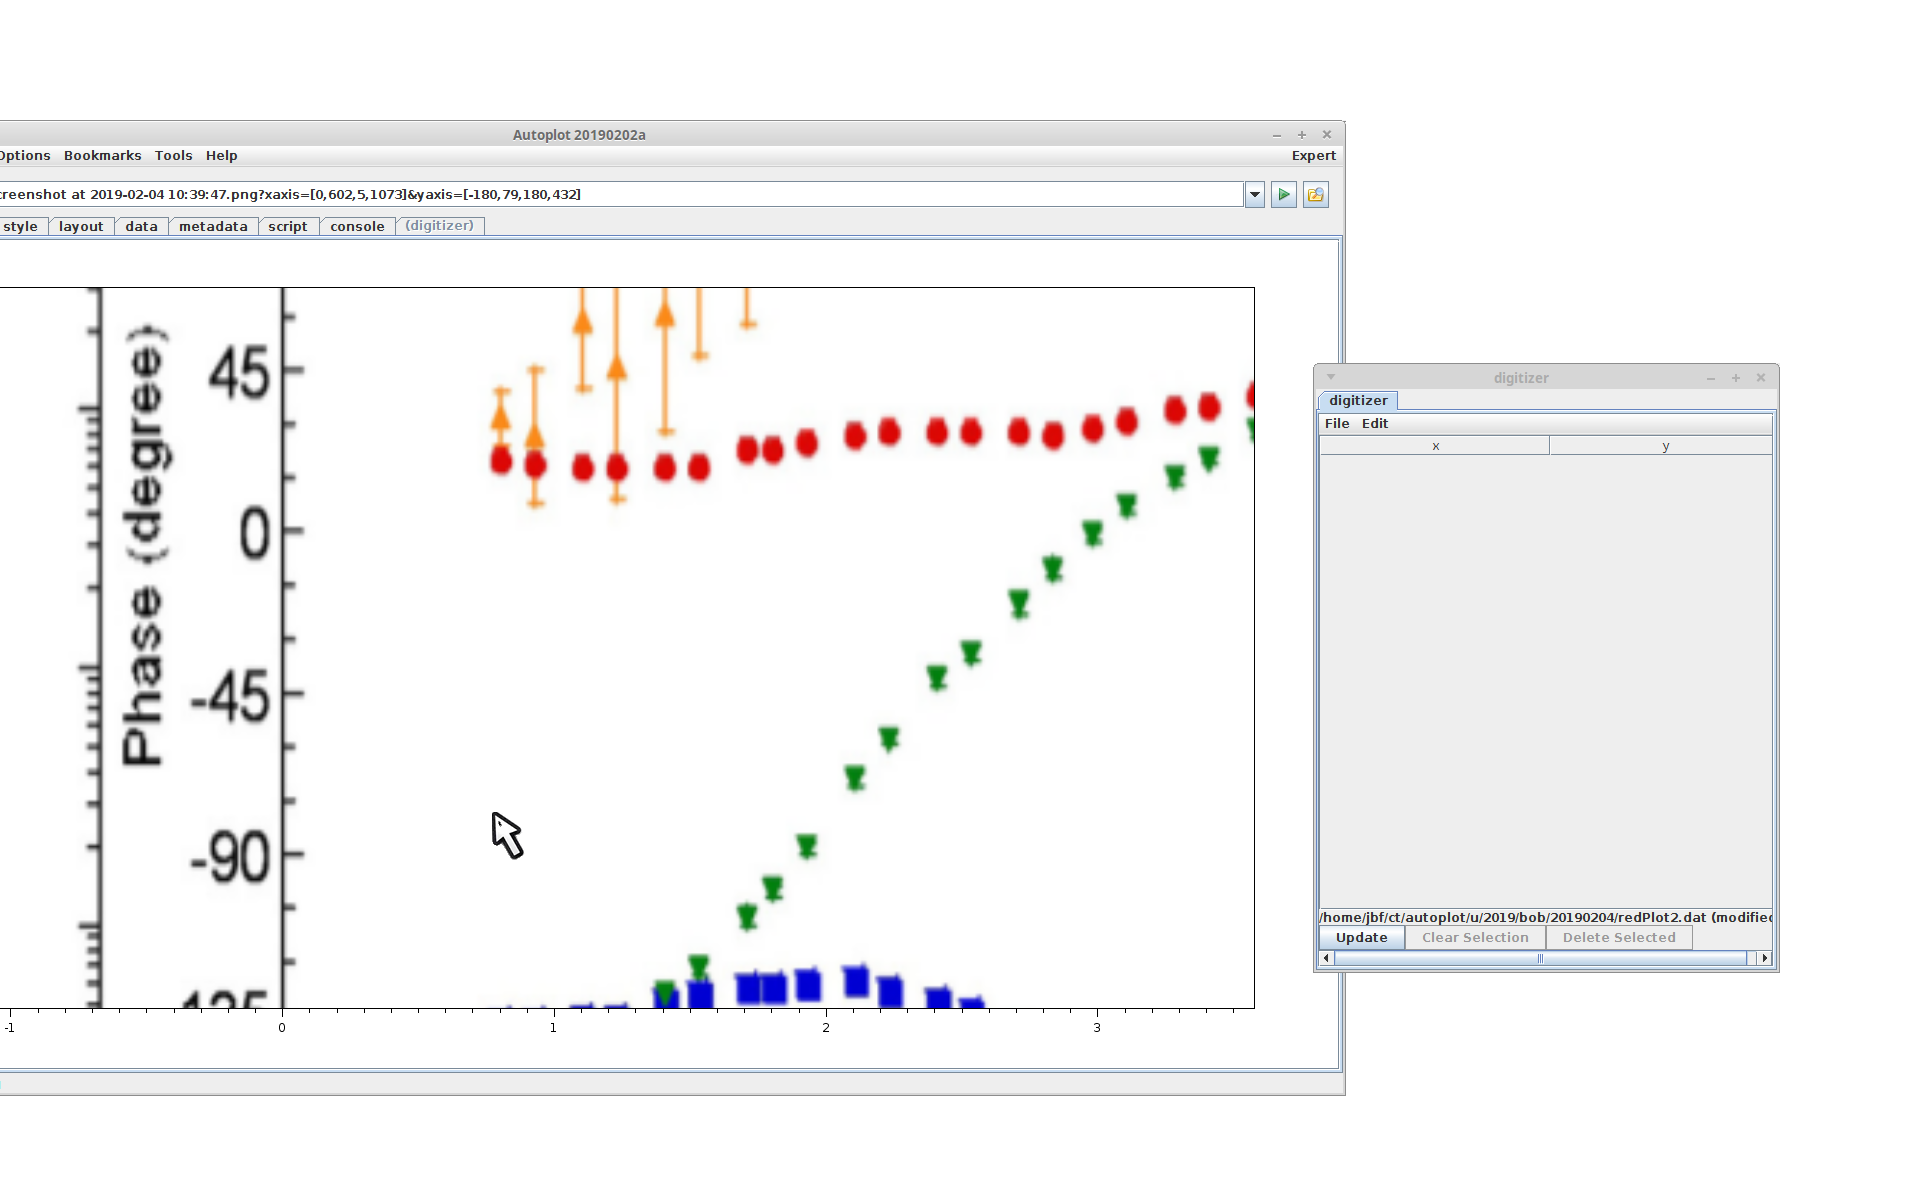Open the Bookmarks menu
This screenshot has height=1200, width=1920.
tap(102, 156)
